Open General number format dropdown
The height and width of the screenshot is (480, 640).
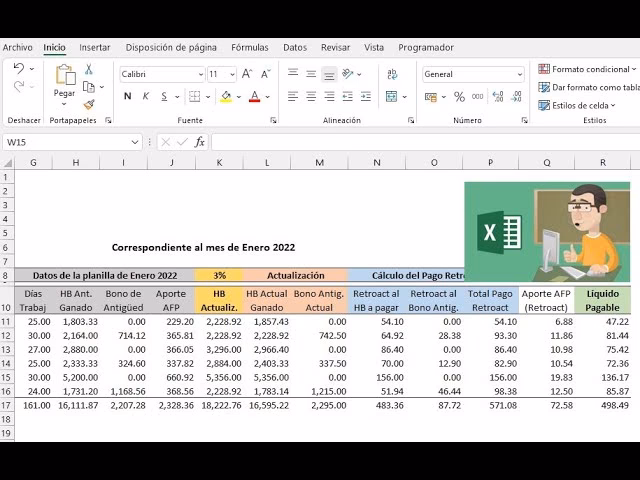520,74
